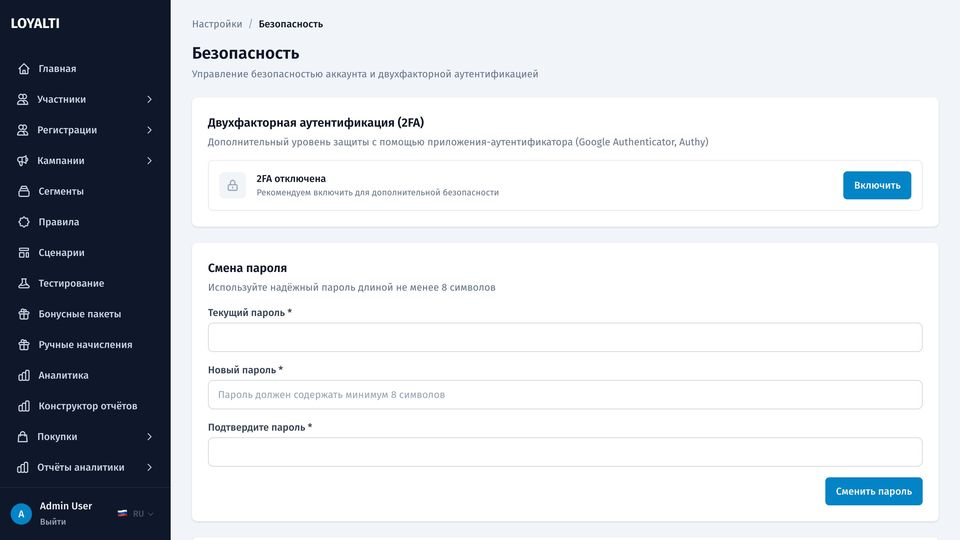Viewport: 960px width, 540px height.
Task: Click the megaphone icon beside Кампании
Action: click(x=23, y=160)
